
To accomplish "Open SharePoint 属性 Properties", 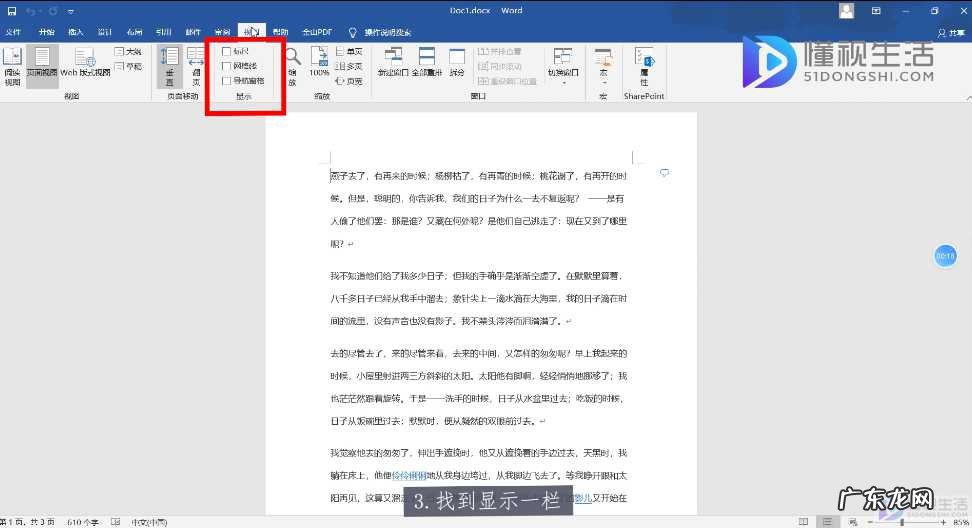I will click(645, 66).
